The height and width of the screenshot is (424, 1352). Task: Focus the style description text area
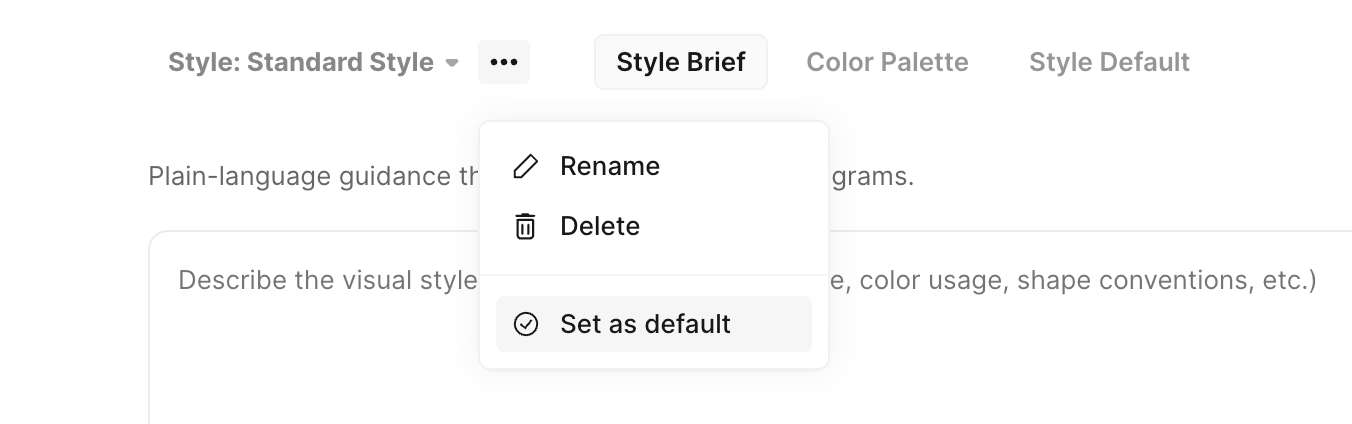(750, 328)
